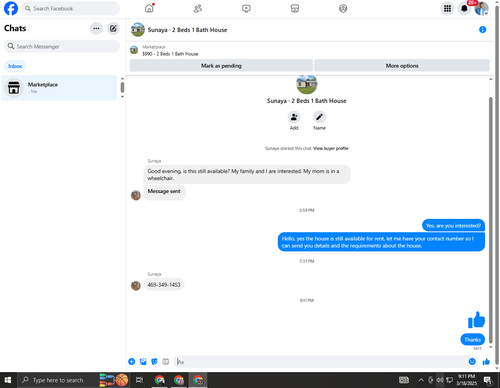500x388 pixels.
Task: Click the Thanks message bubble
Action: (473, 339)
